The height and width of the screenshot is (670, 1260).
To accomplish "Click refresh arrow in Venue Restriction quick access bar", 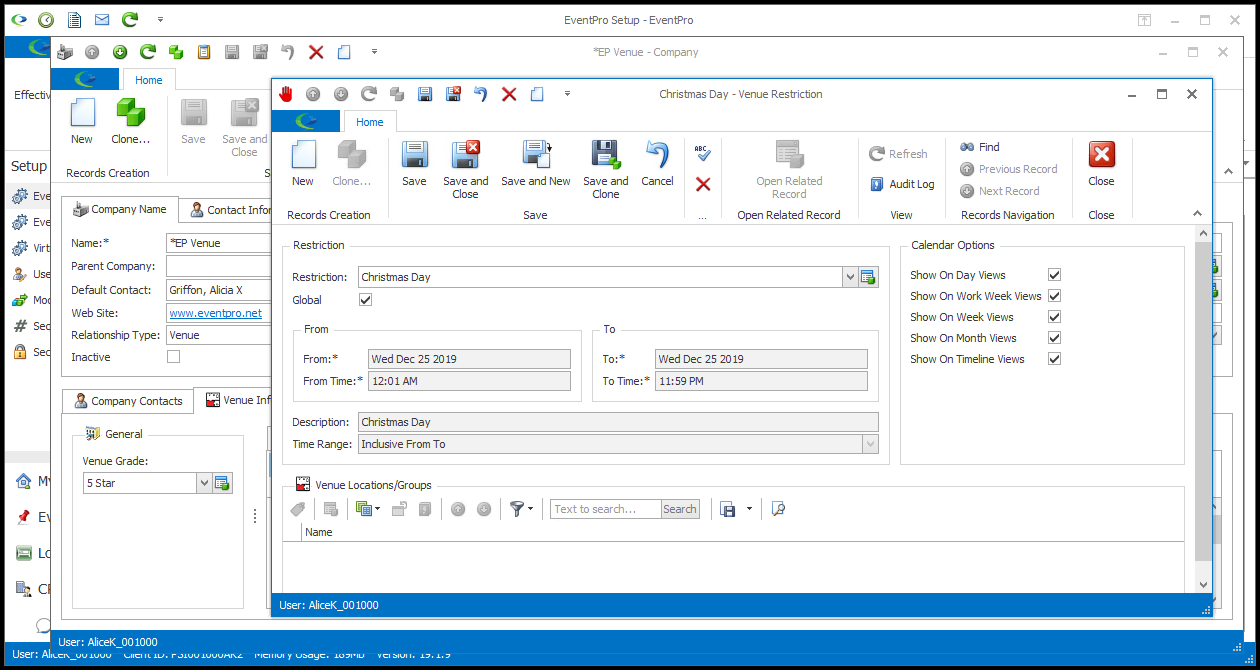I will pos(369,94).
